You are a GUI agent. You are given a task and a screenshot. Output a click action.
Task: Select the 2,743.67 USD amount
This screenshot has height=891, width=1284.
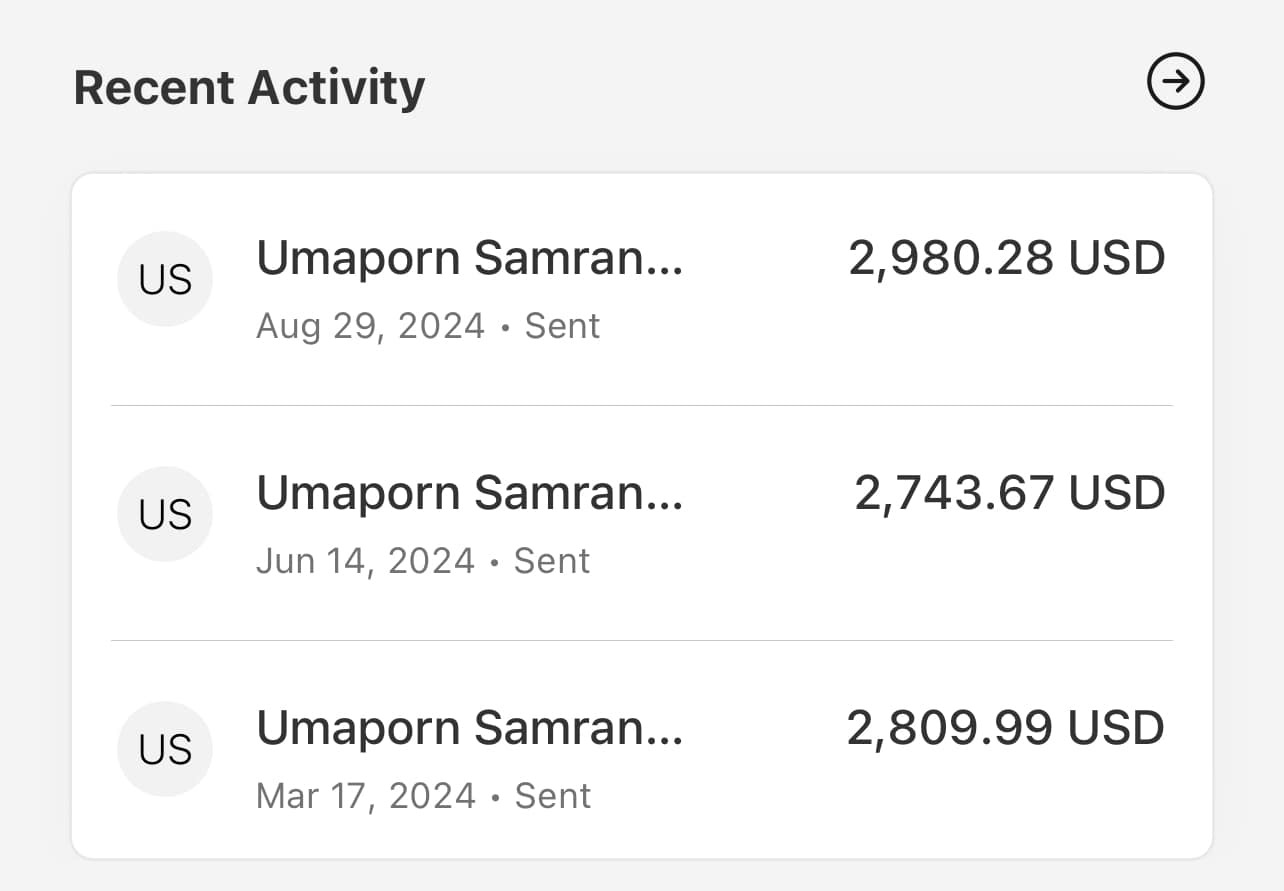click(x=1010, y=493)
